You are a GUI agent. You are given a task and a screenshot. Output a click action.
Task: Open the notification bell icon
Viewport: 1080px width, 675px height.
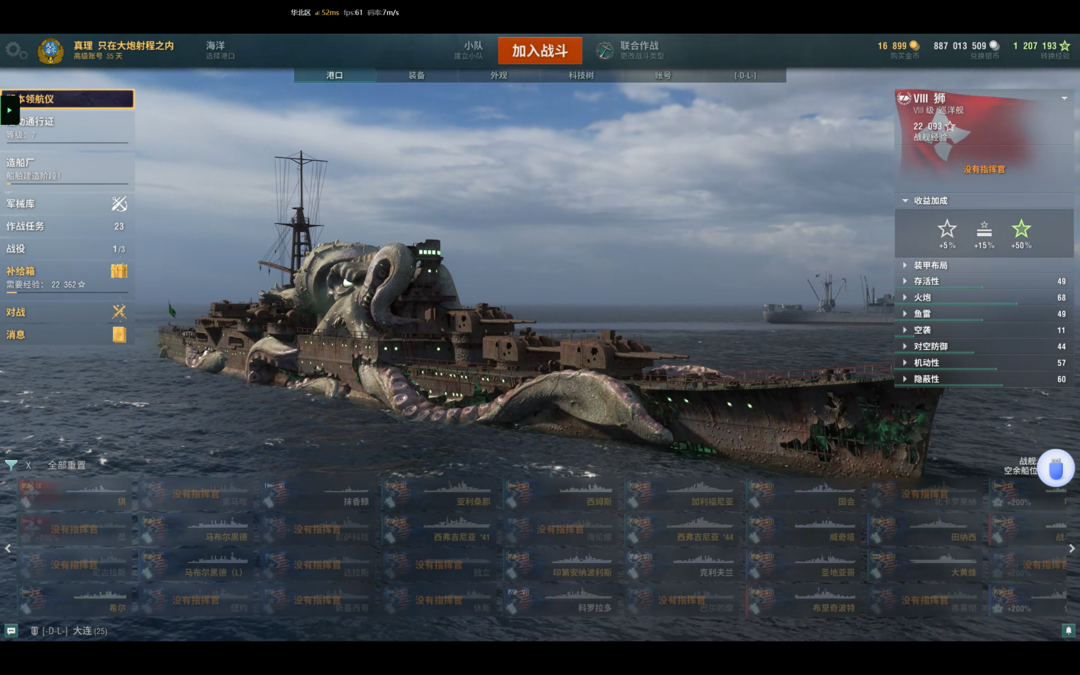tap(1068, 630)
